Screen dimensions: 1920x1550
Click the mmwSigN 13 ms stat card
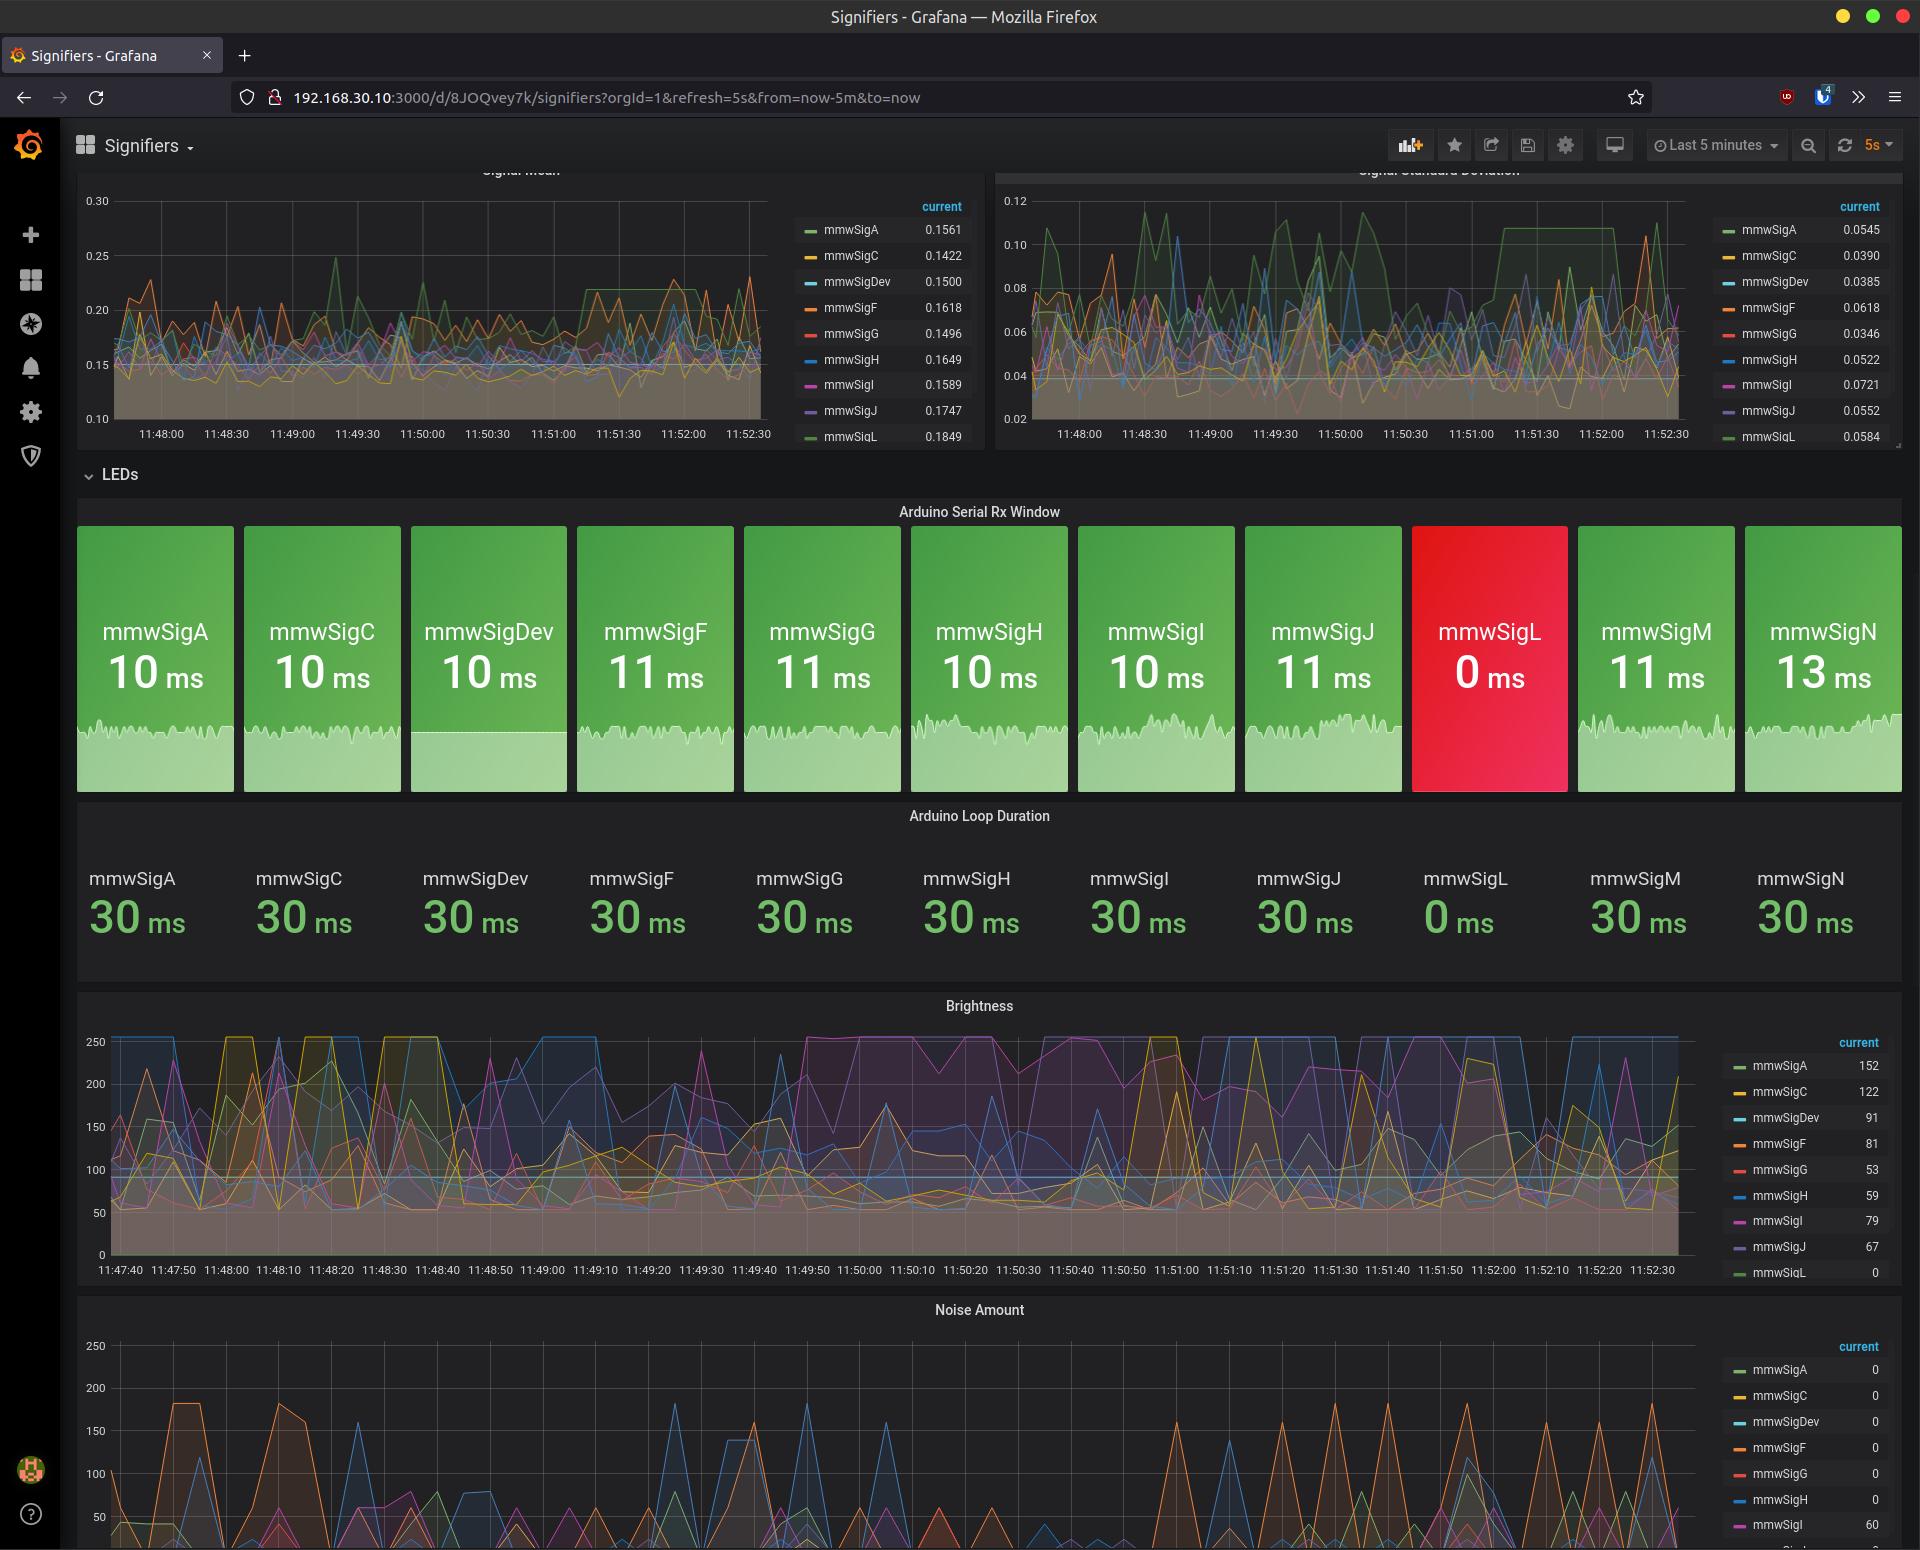(1823, 659)
